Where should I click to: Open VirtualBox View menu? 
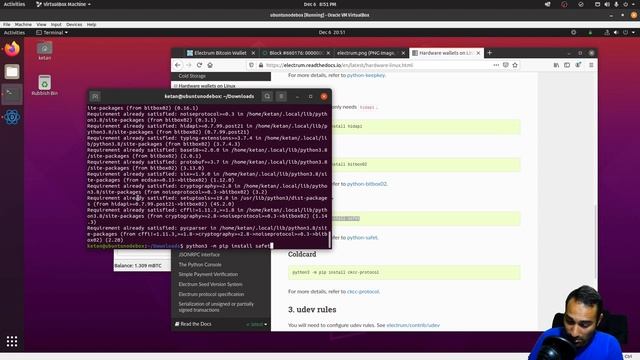(x=41, y=24)
